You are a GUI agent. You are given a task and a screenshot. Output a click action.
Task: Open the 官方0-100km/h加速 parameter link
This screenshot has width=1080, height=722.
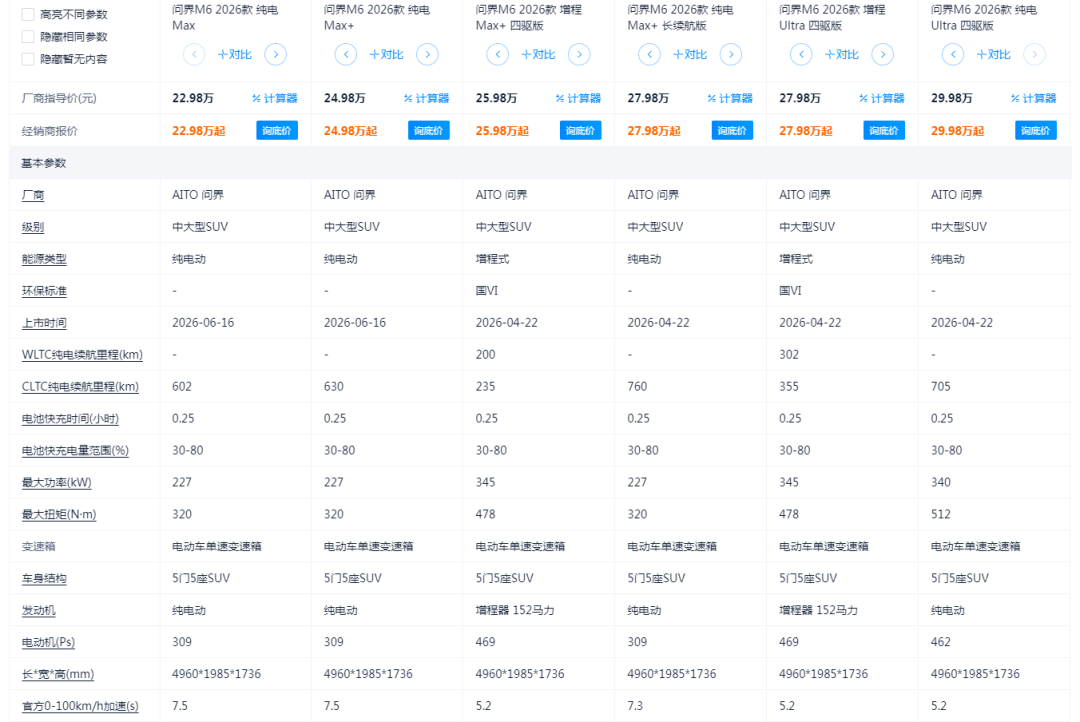click(81, 706)
